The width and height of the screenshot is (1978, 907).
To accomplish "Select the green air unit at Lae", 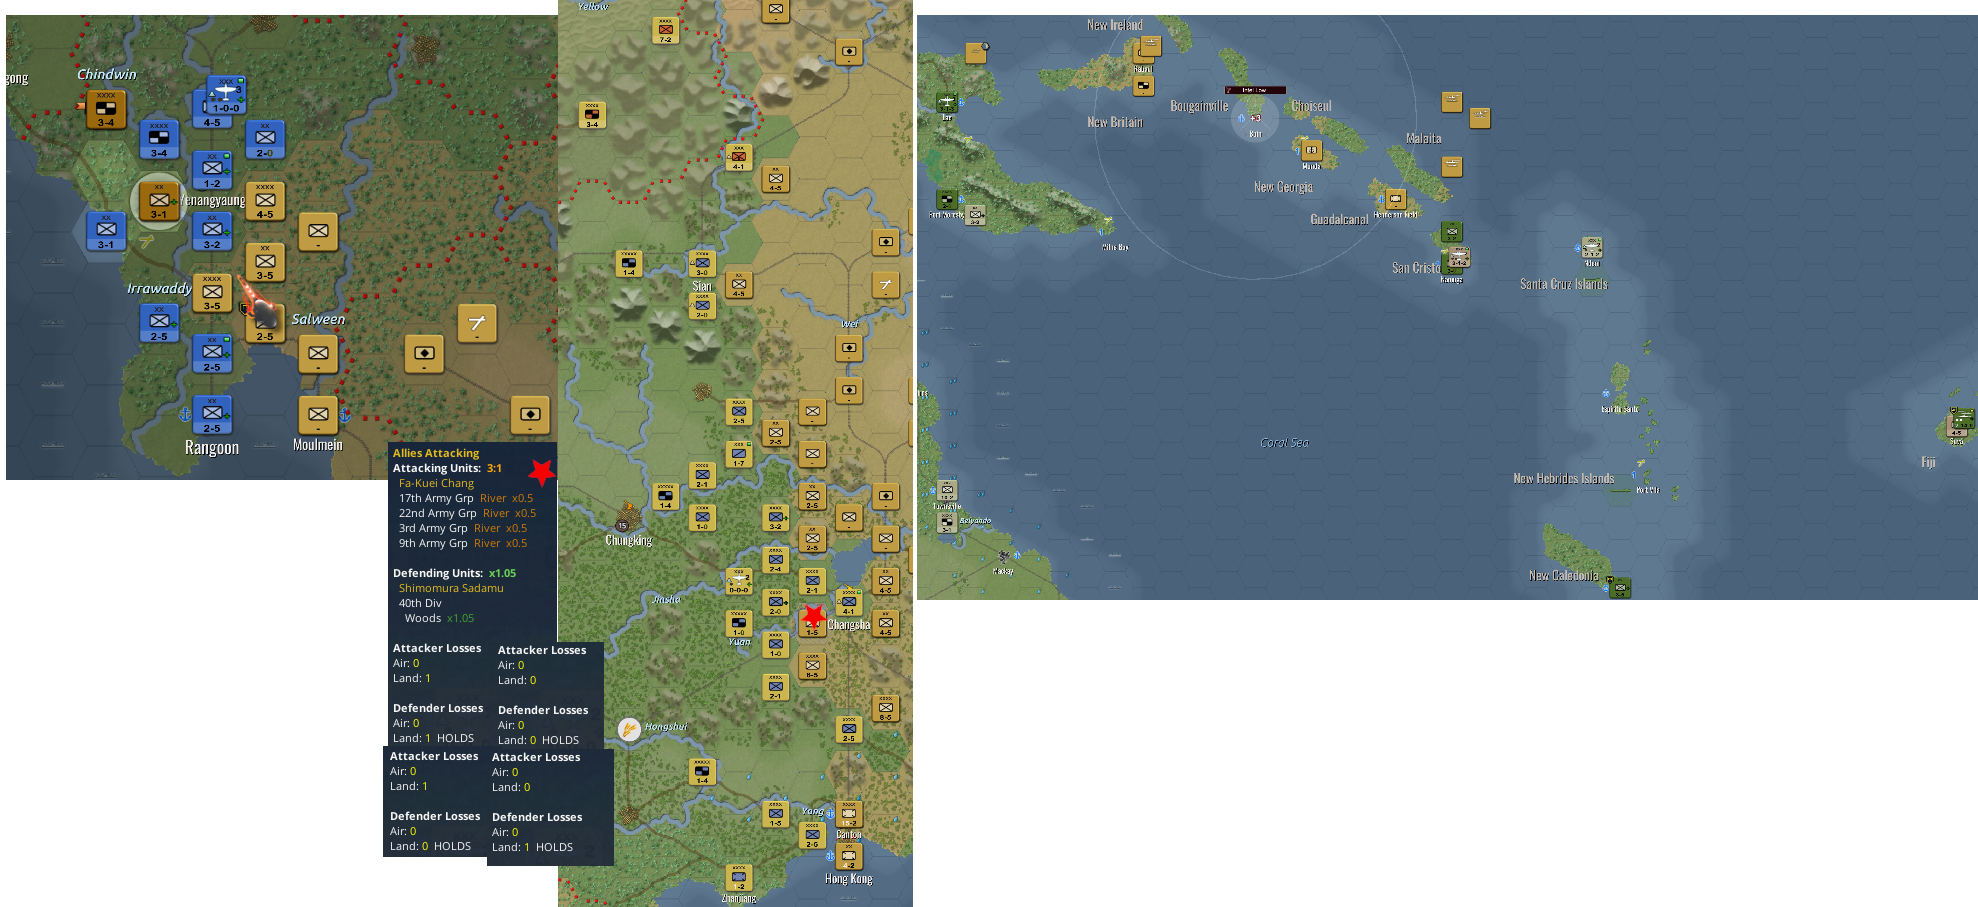I will (x=947, y=102).
